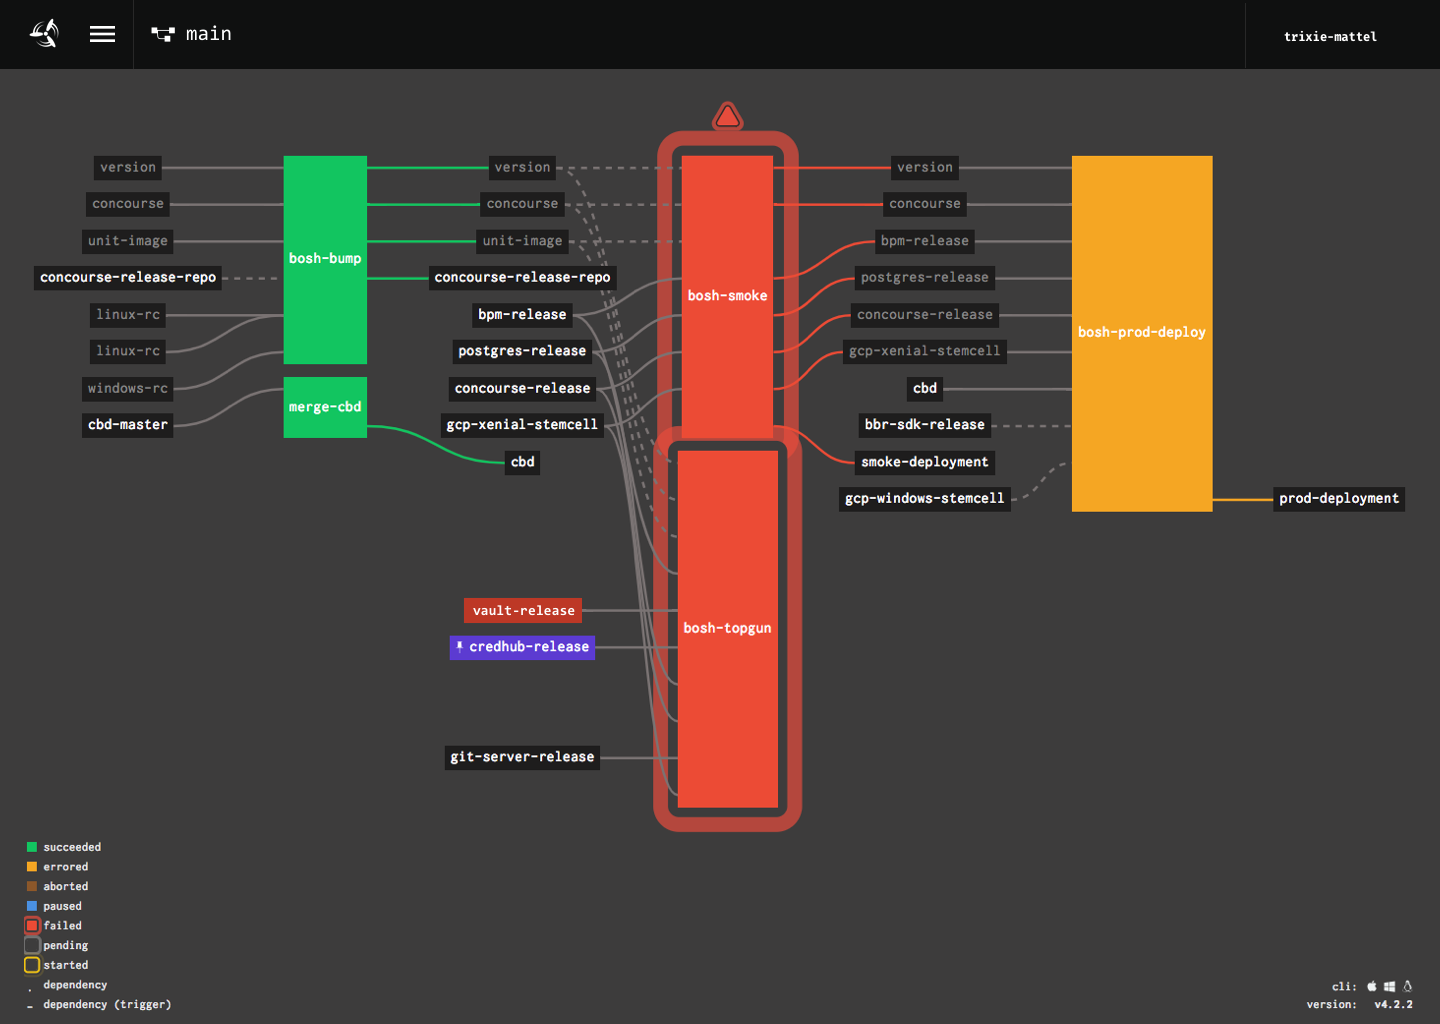
Task: Download the macOS CLI using the Apple icon
Action: pos(1372,986)
